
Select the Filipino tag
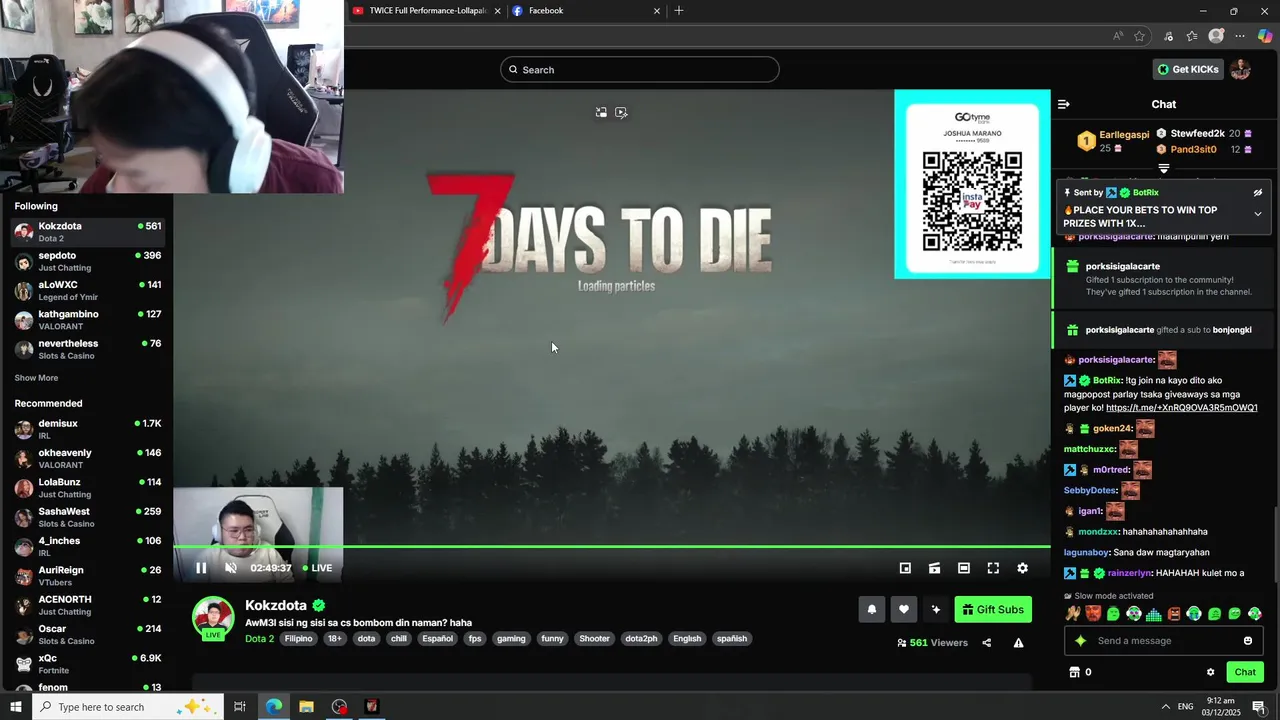(x=298, y=639)
